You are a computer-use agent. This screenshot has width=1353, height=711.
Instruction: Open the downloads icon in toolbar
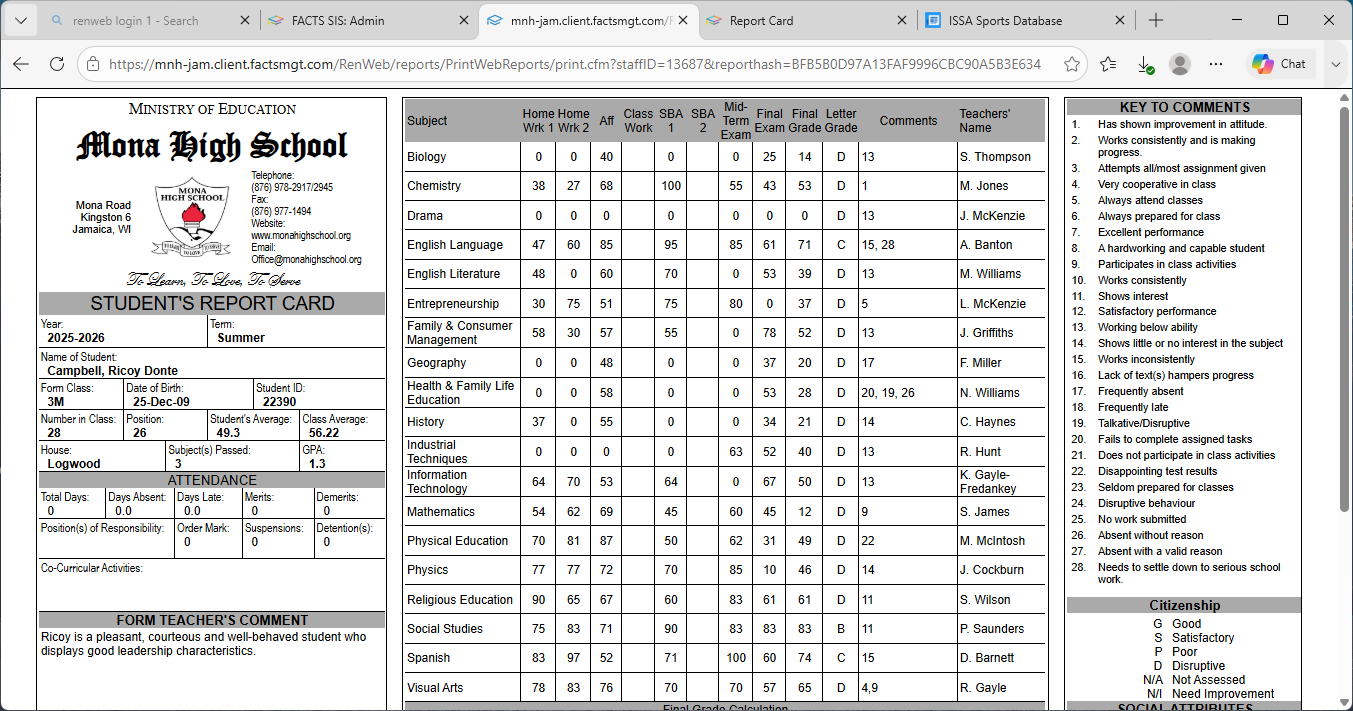(1145, 64)
